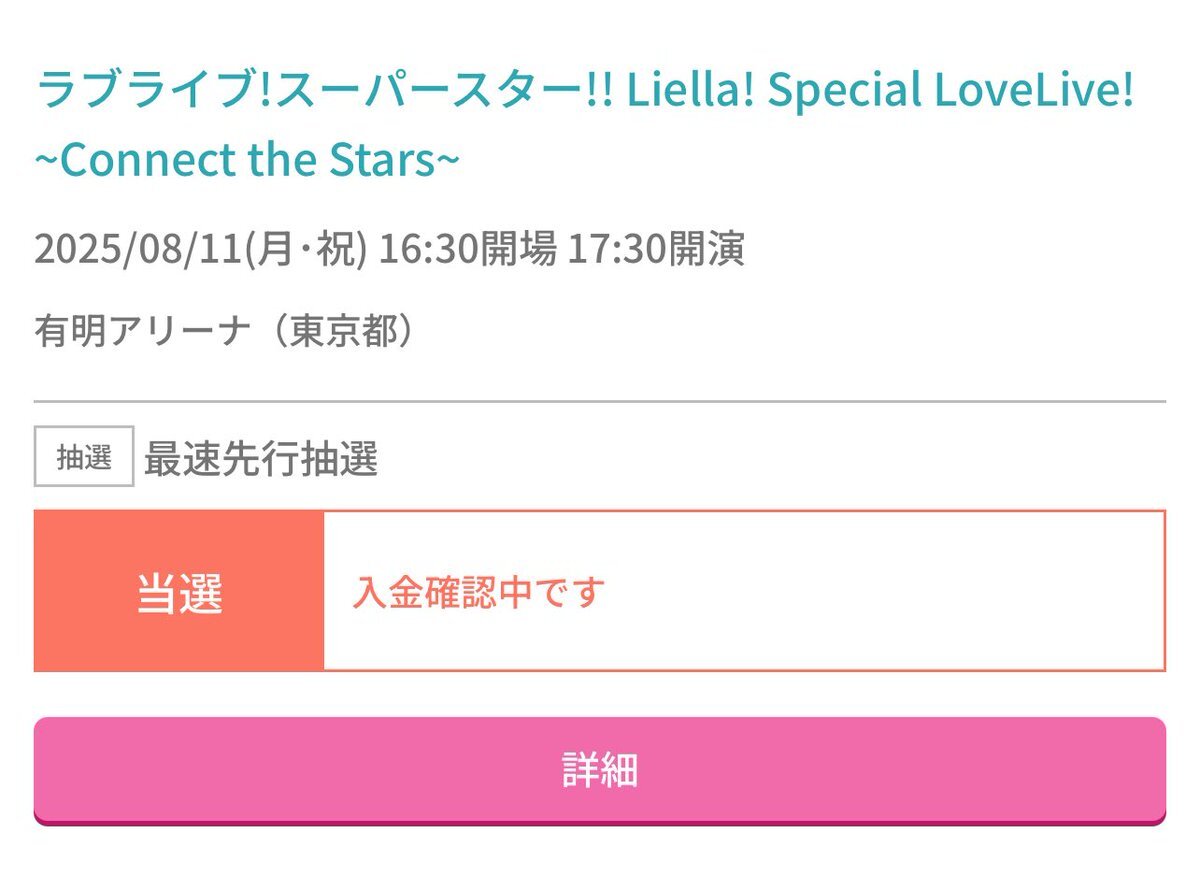Click the white area of the payment status box

744,591
